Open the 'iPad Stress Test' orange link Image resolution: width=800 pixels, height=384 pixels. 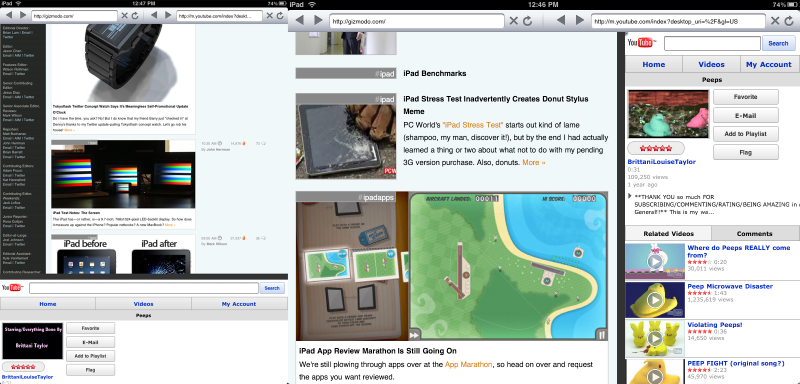(473, 124)
